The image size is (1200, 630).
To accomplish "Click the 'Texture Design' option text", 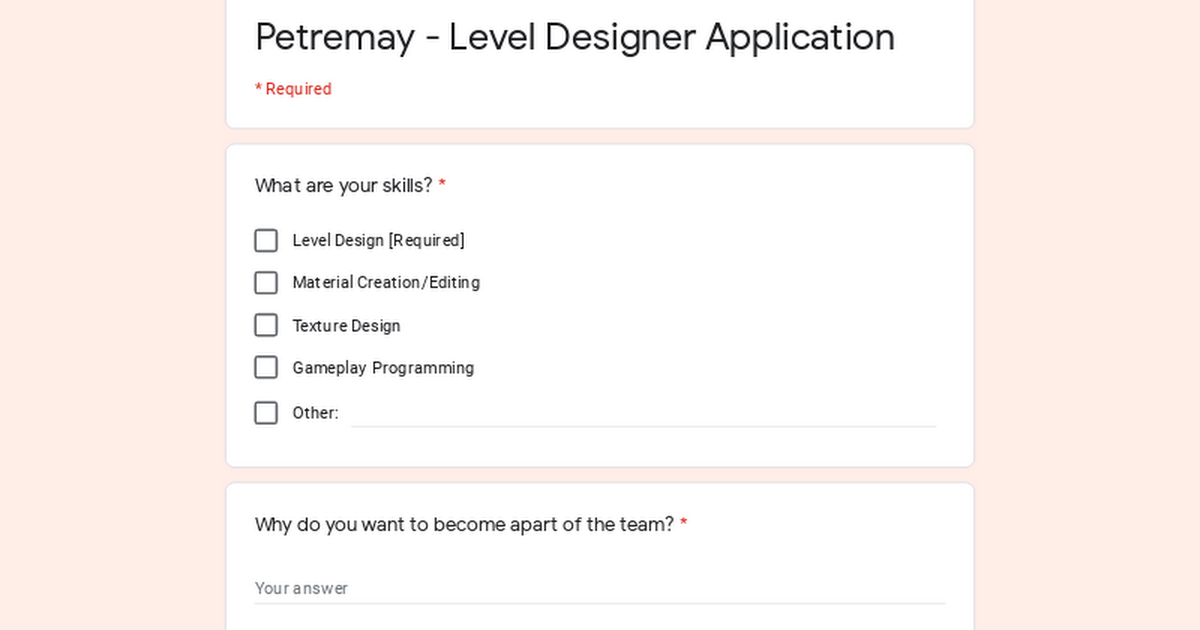I will tap(346, 326).
